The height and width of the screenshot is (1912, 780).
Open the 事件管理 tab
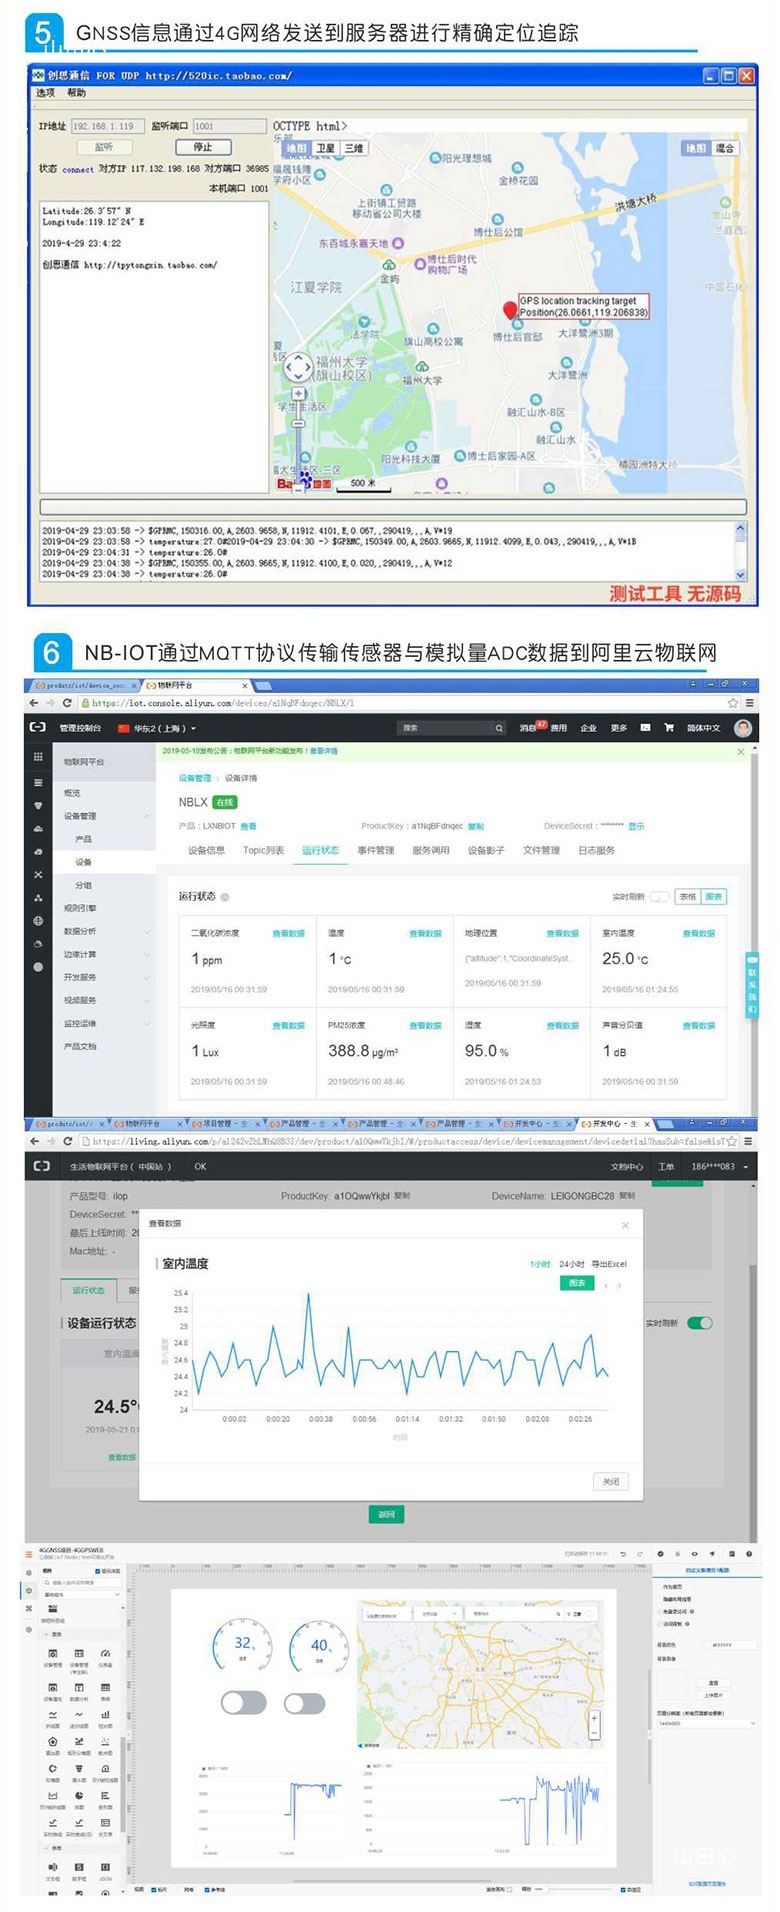click(x=375, y=850)
